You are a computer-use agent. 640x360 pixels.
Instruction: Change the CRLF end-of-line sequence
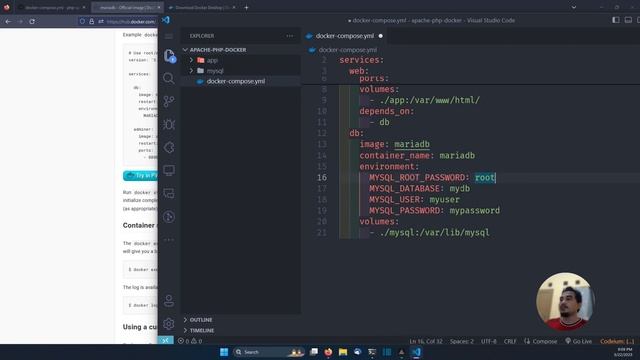510,341
